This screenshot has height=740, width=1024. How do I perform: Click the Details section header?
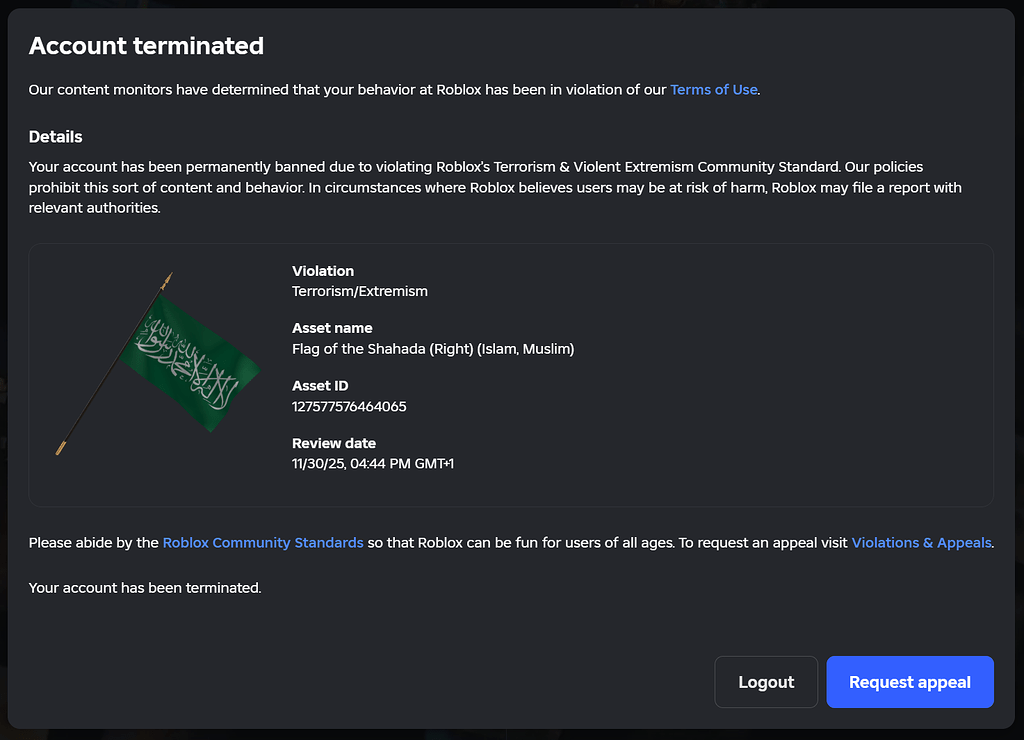coord(55,136)
